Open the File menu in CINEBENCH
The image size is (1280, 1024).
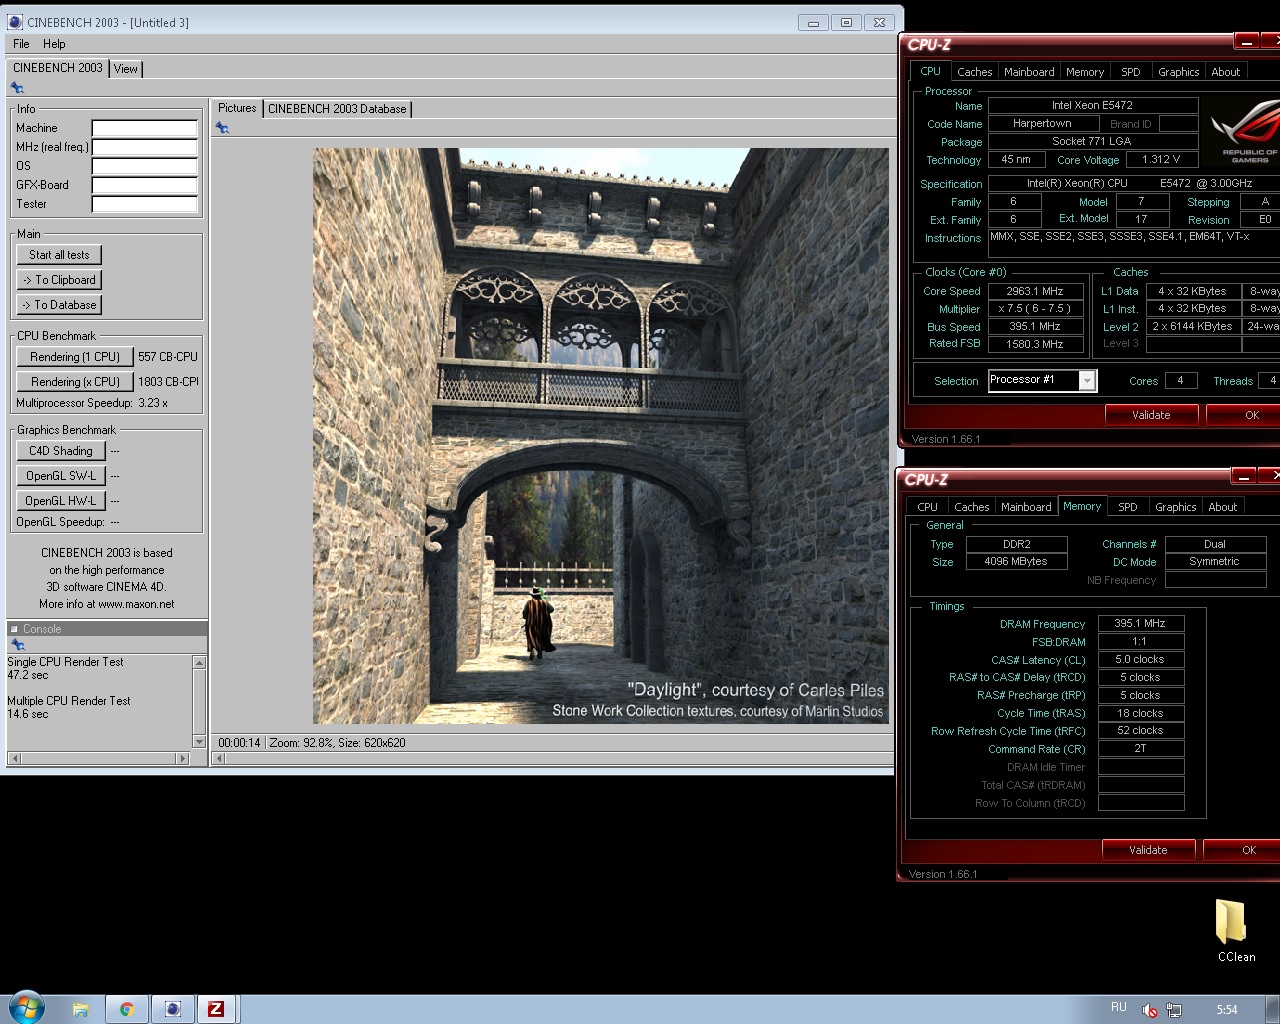[22, 44]
